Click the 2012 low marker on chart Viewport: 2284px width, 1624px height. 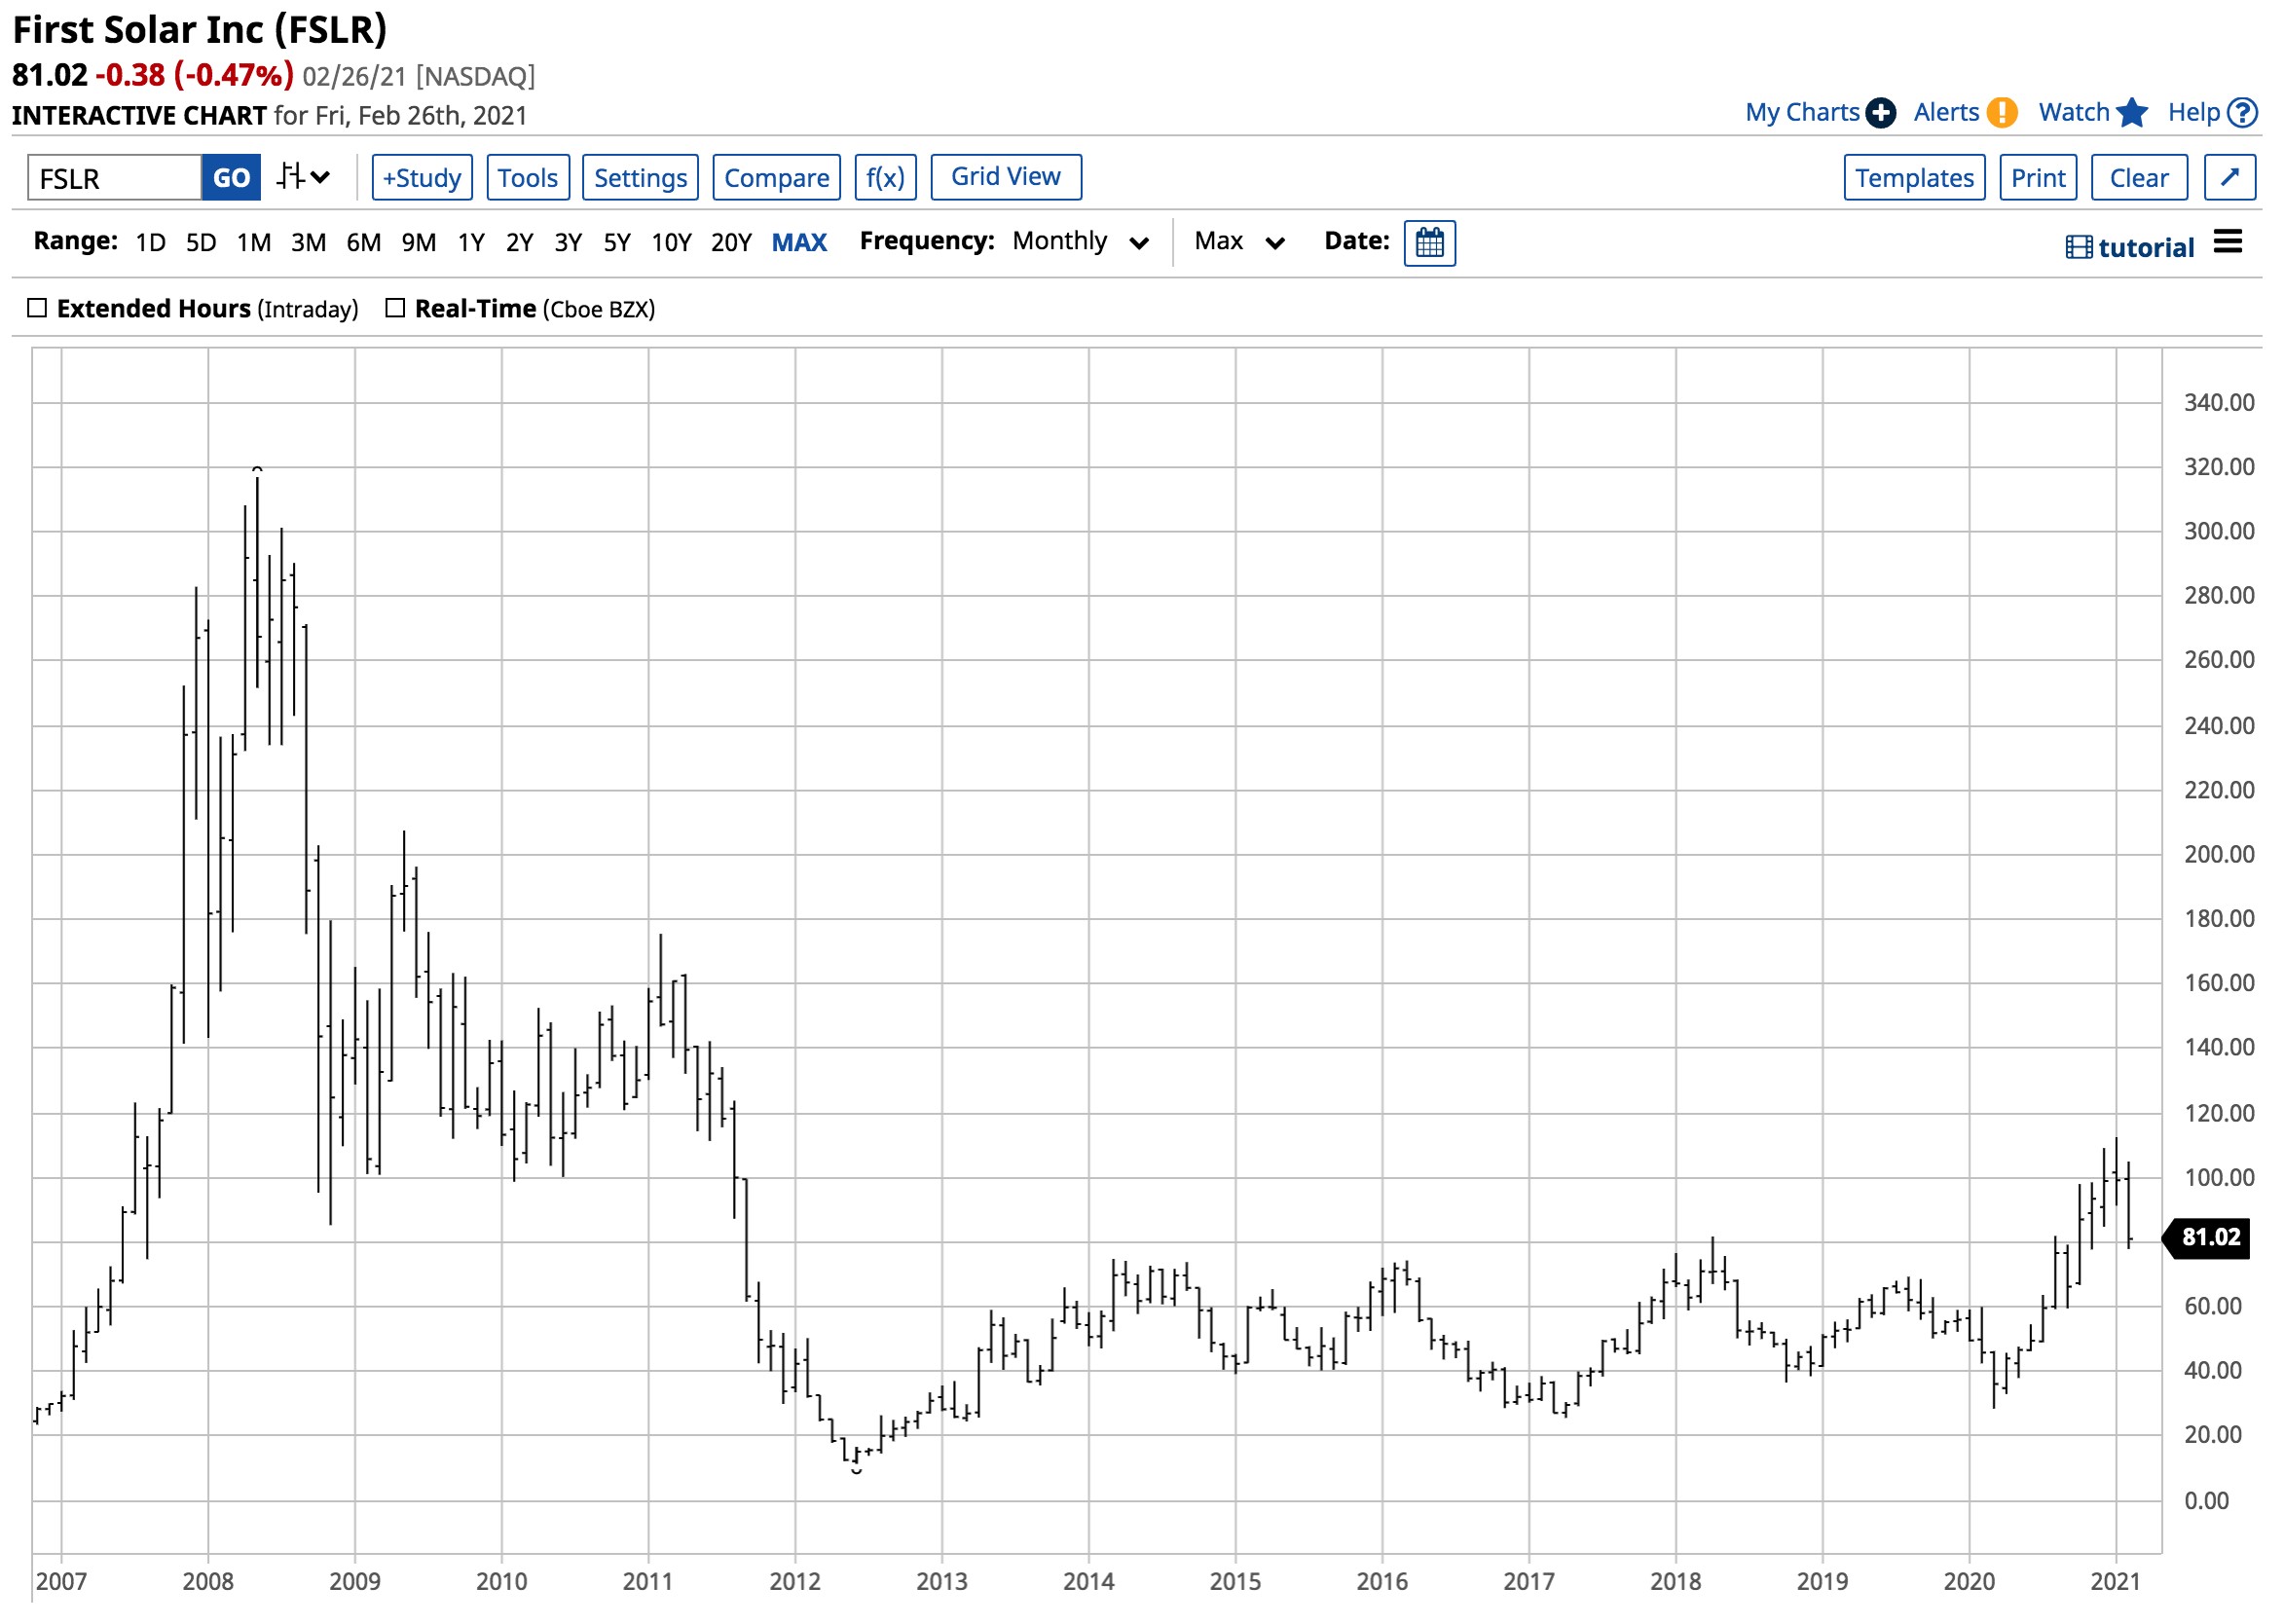coord(856,1471)
